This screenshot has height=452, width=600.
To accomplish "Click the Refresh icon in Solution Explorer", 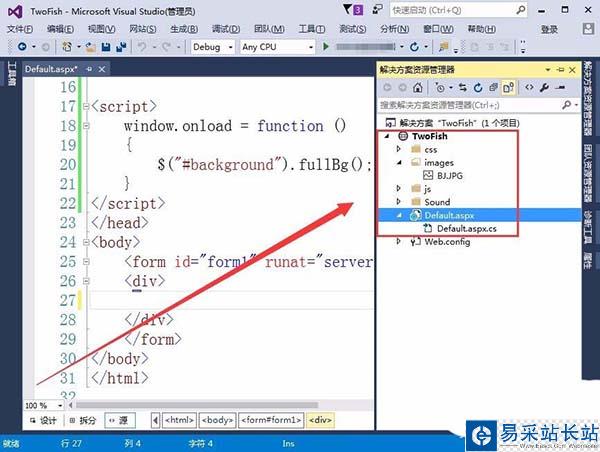I will 478,88.
